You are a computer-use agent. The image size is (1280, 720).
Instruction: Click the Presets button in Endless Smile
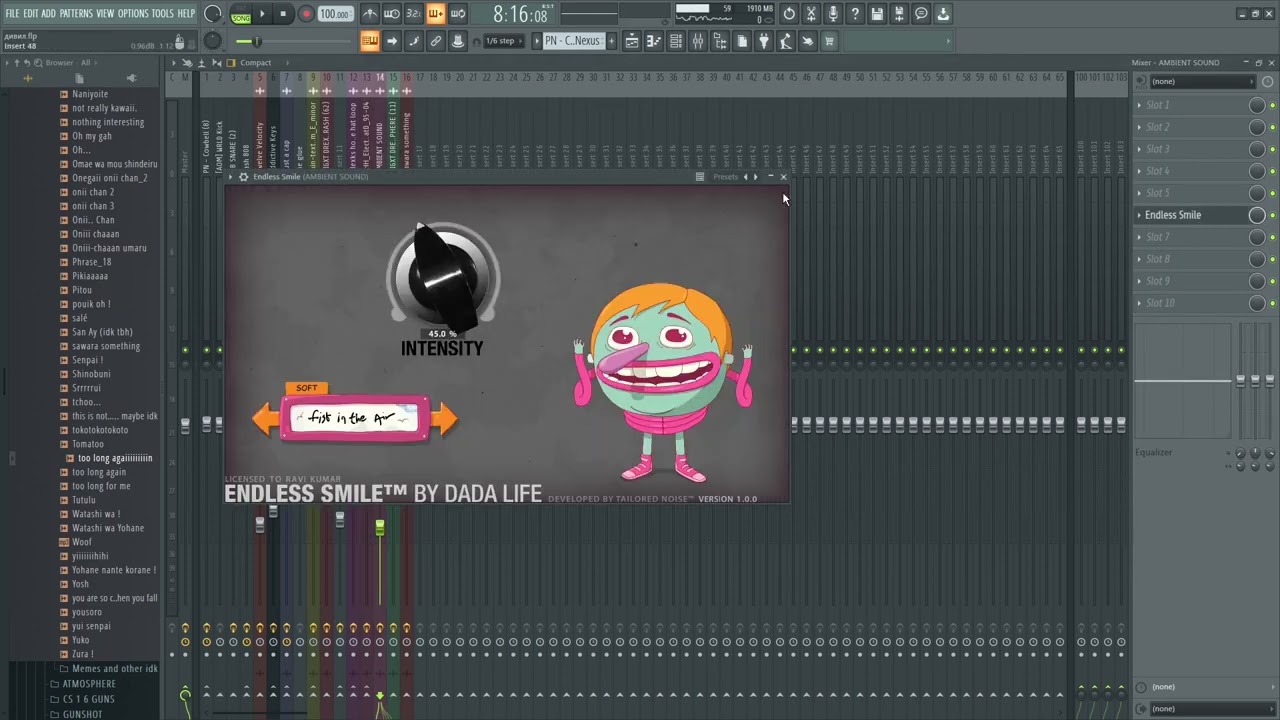[725, 177]
